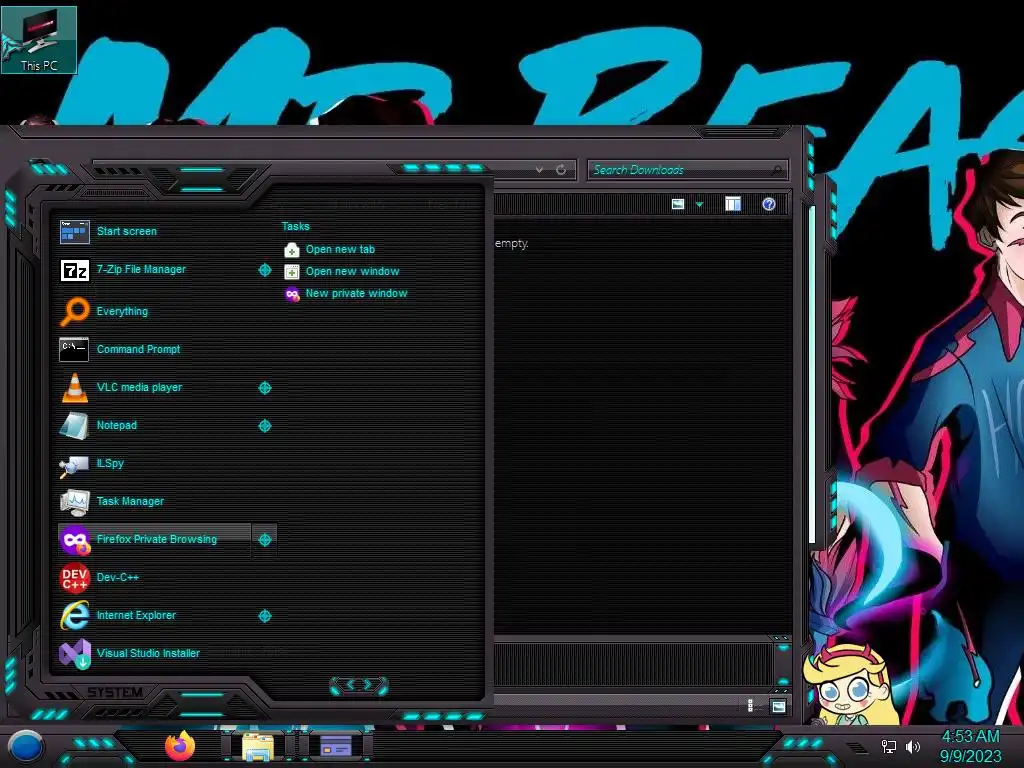Click the Explorer vertical scrollbar
This screenshot has width=1024, height=768.
point(812,376)
